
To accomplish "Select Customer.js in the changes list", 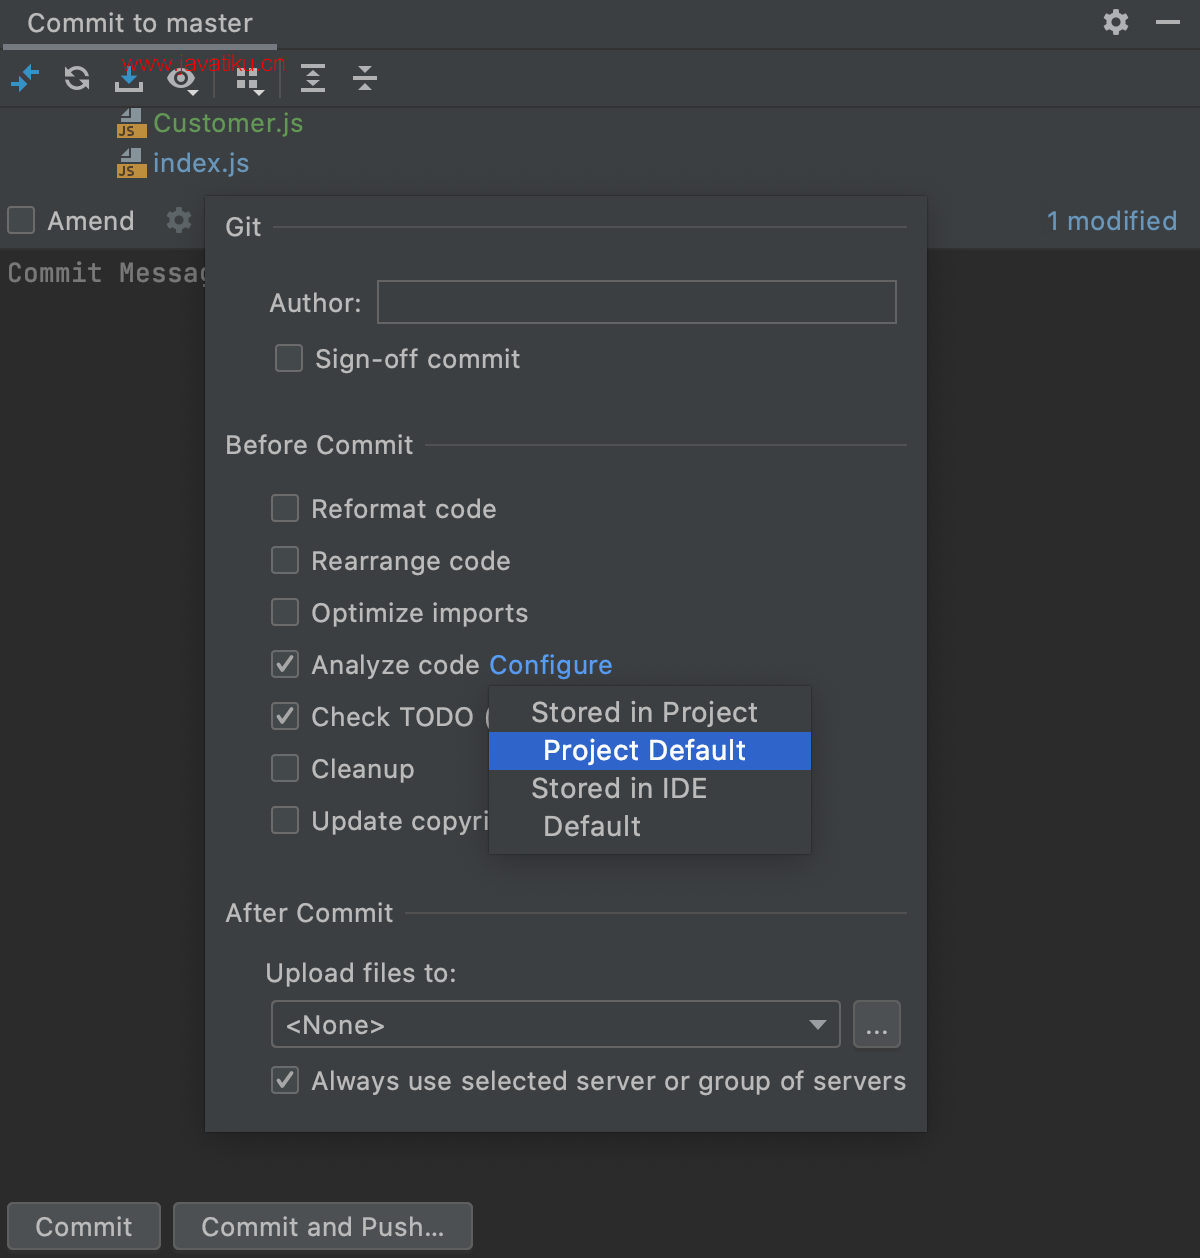I will 228,123.
